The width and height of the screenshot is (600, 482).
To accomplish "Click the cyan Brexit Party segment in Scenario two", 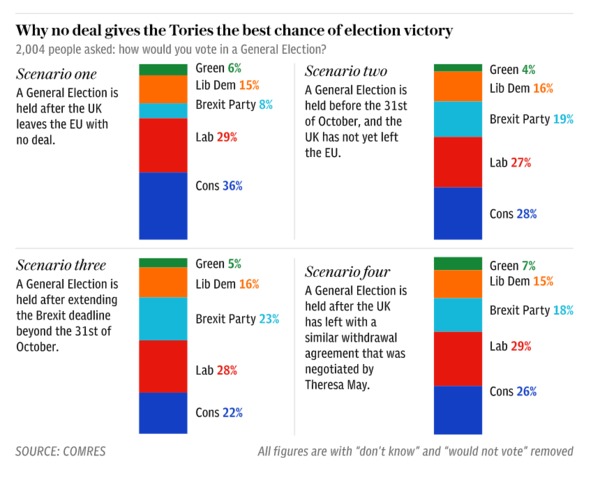I will click(458, 119).
